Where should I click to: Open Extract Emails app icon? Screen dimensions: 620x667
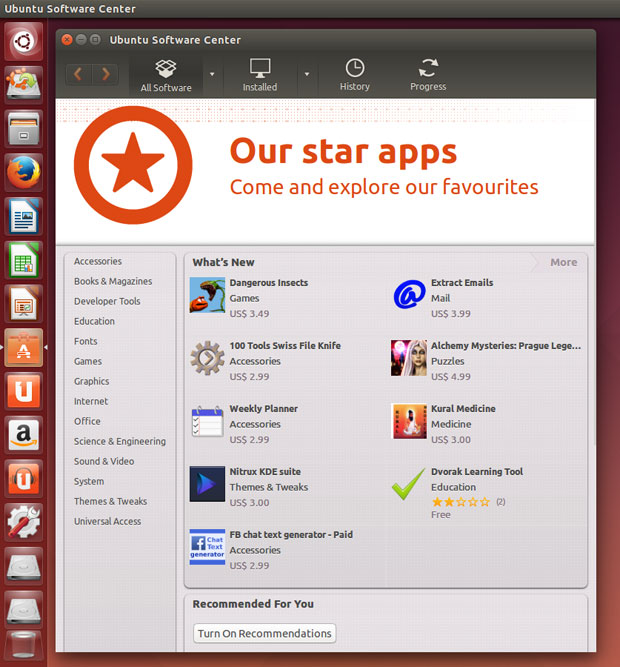click(x=409, y=295)
